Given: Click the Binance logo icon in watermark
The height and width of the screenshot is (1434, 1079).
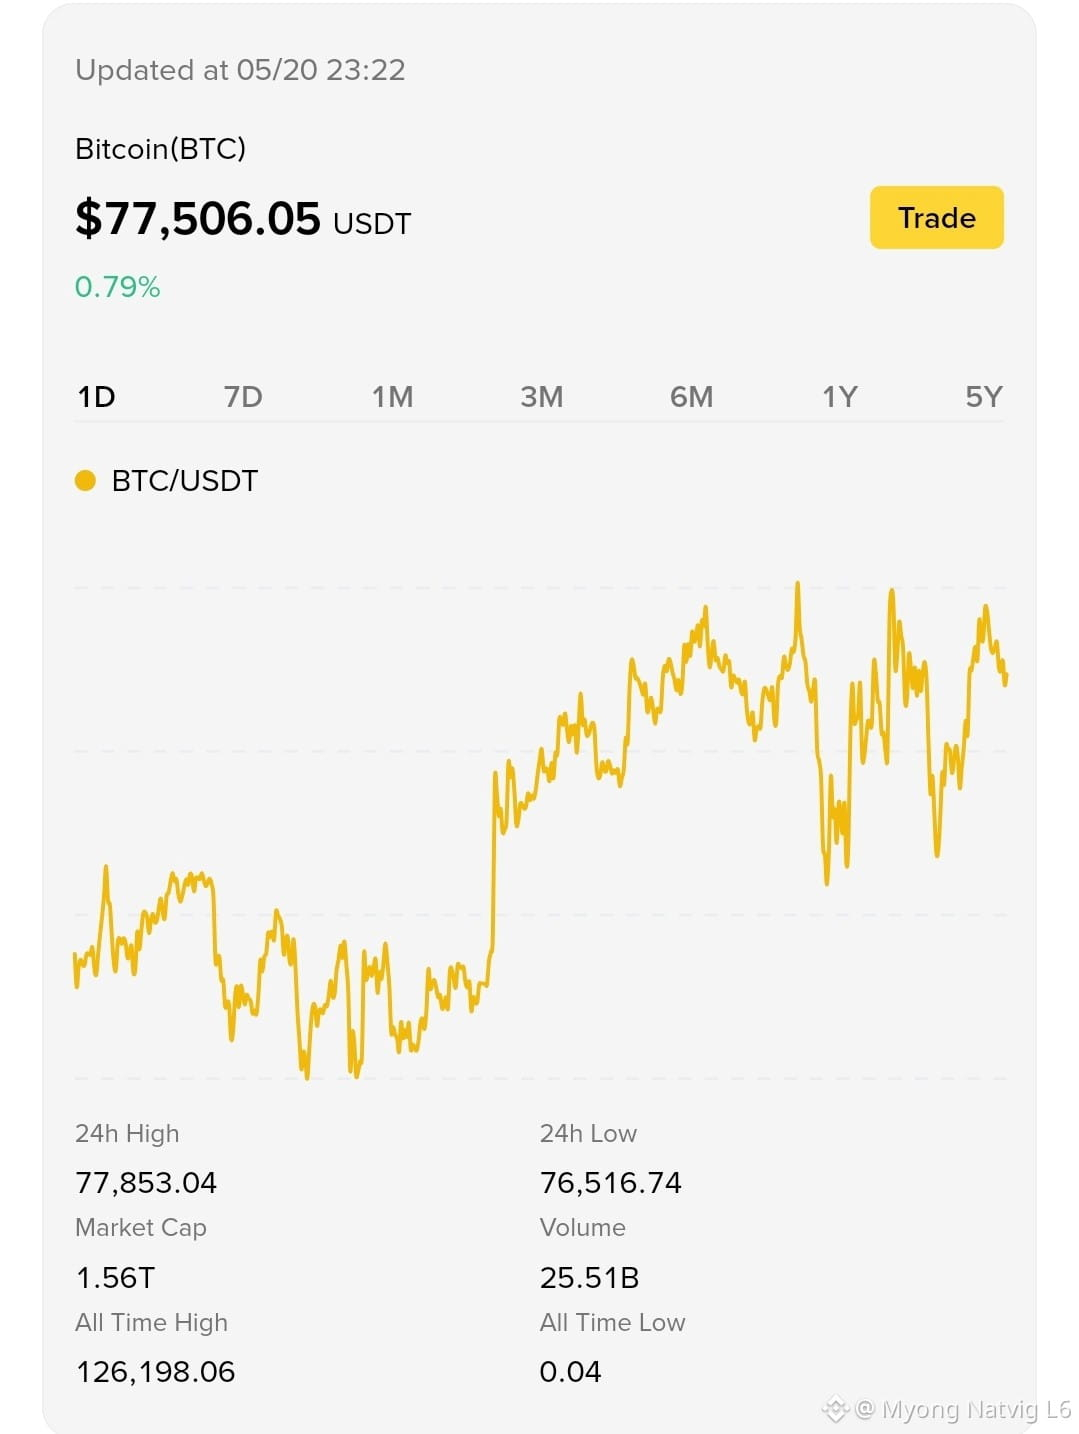Looking at the screenshot, I should pos(835,1410).
